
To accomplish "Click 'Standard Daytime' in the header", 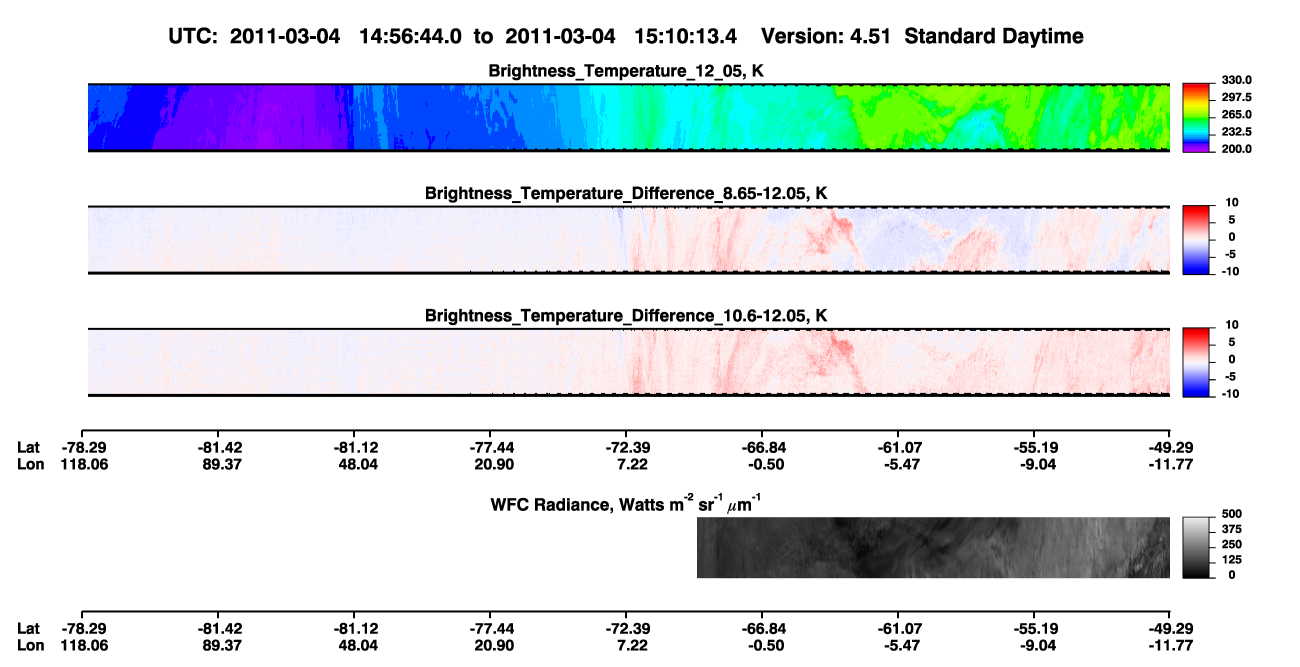I will click(994, 37).
